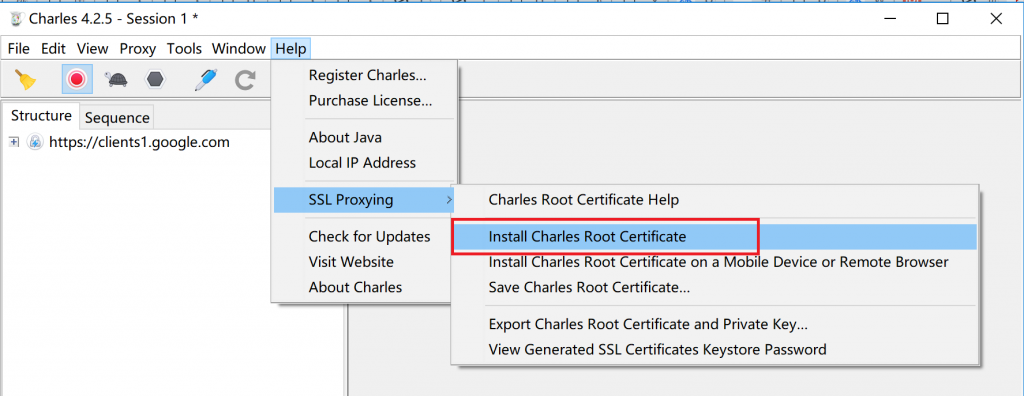Image resolution: width=1024 pixels, height=396 pixels.
Task: Toggle recording with the red record button
Action: 77,80
